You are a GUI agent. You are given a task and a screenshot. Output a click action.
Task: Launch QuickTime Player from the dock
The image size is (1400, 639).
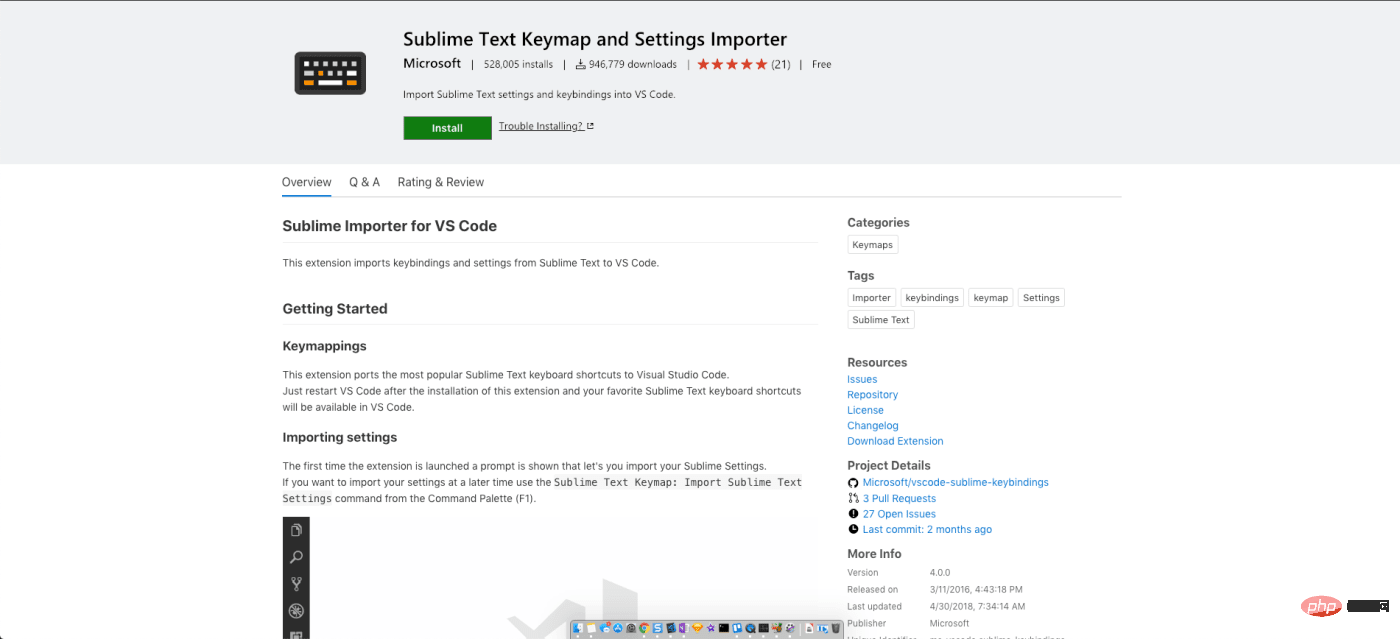tap(750, 628)
